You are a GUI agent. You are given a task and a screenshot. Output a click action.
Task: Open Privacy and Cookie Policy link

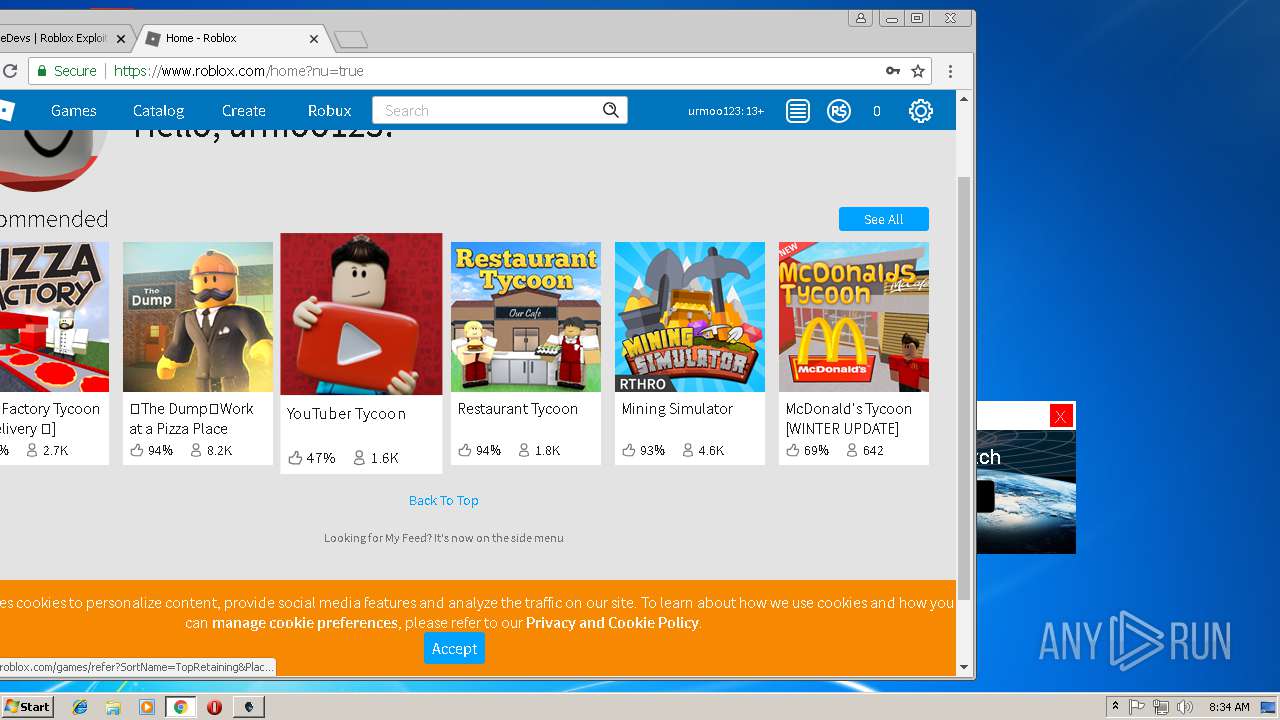(x=612, y=622)
